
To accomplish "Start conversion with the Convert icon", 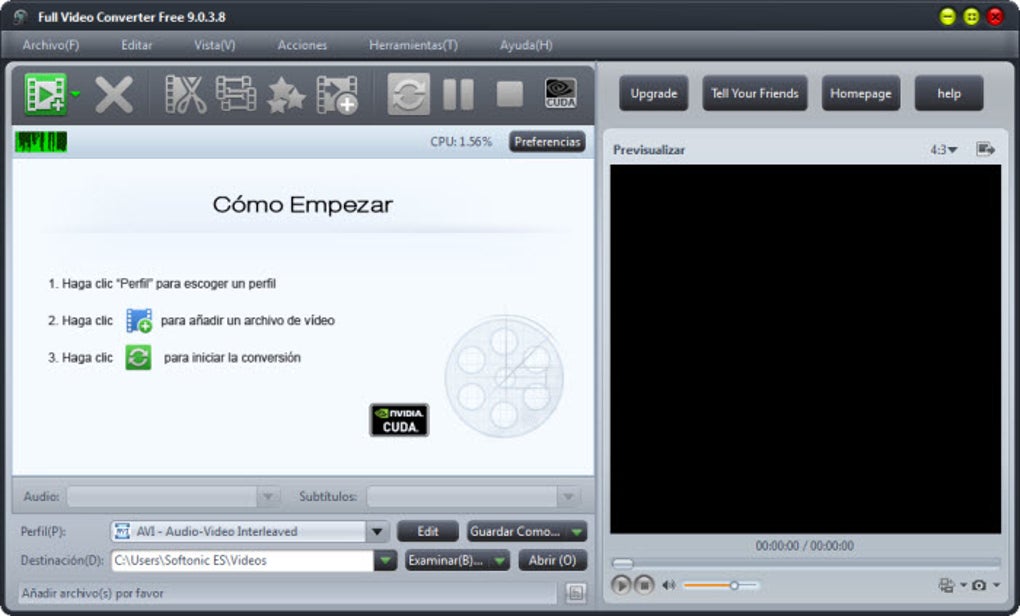I will [x=409, y=94].
